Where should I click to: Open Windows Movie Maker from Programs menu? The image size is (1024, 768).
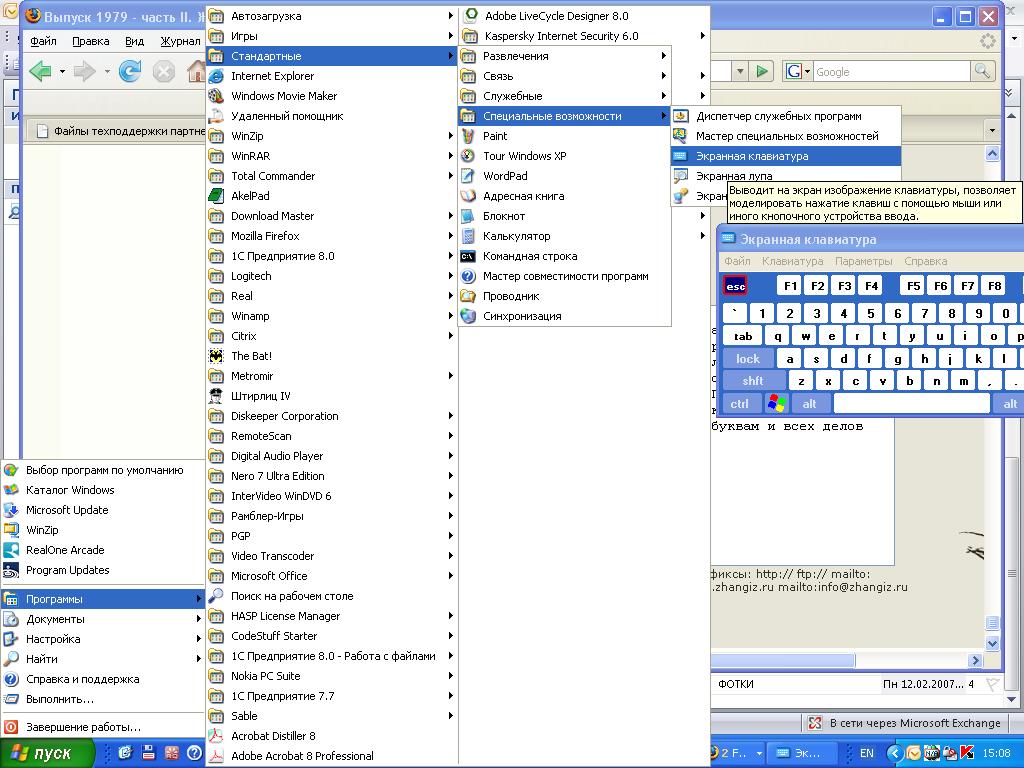click(331, 96)
